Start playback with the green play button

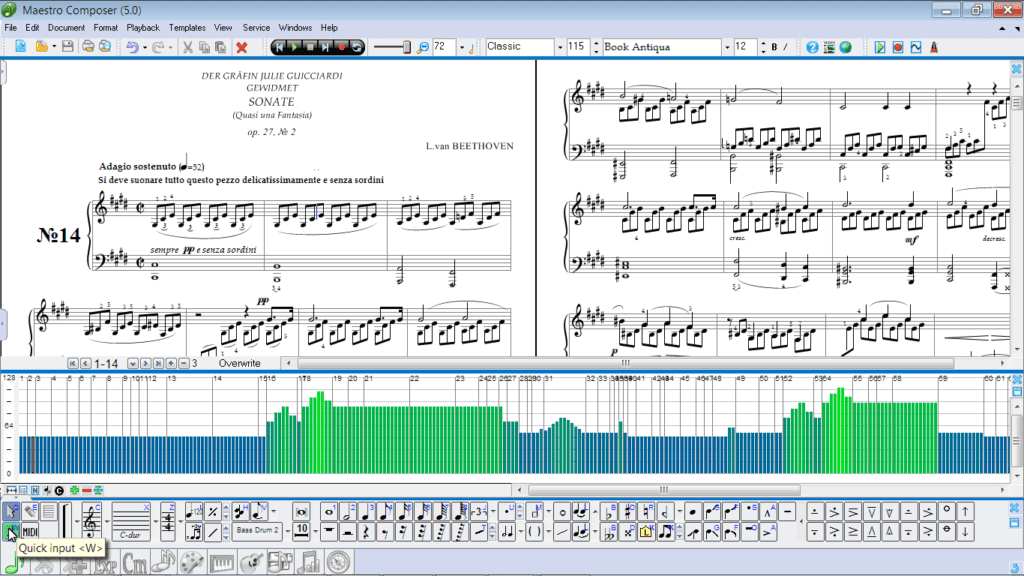coord(295,47)
